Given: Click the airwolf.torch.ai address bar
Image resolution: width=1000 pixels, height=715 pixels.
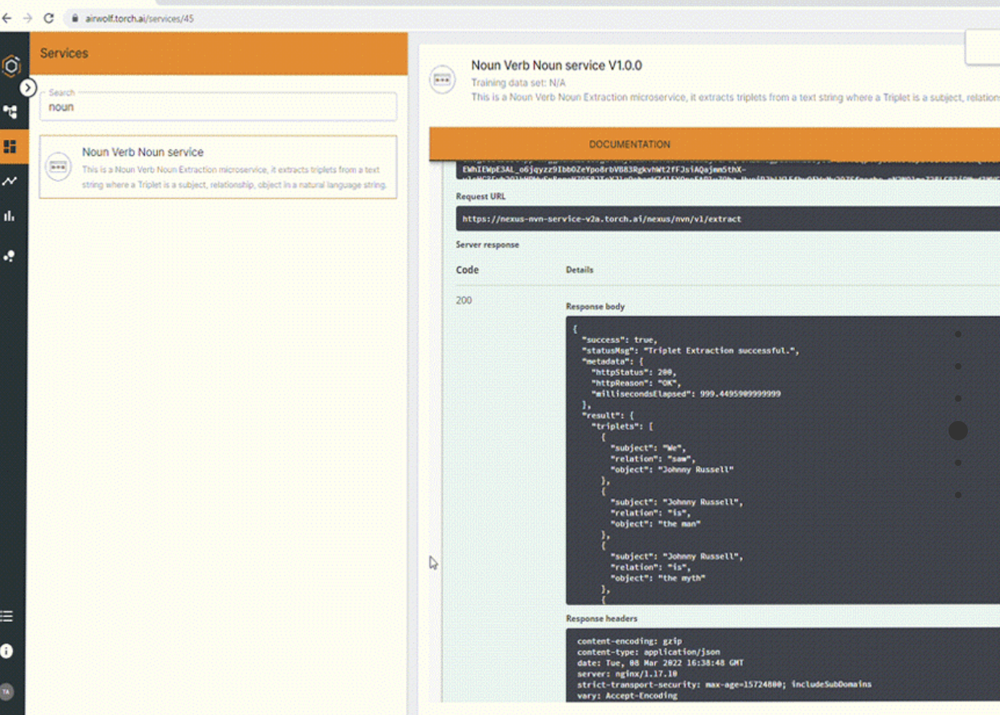Looking at the screenshot, I should [x=139, y=18].
